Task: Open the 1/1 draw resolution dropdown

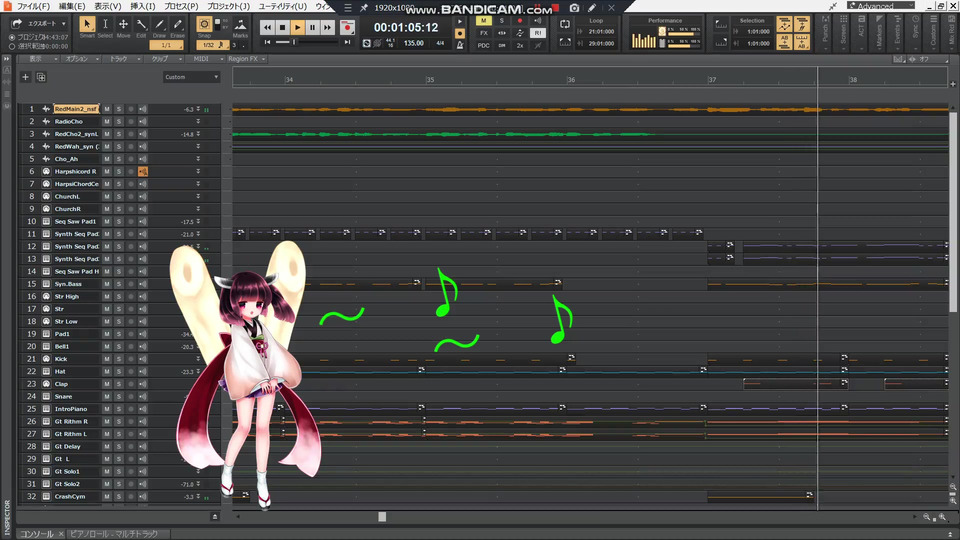Action: [167, 45]
